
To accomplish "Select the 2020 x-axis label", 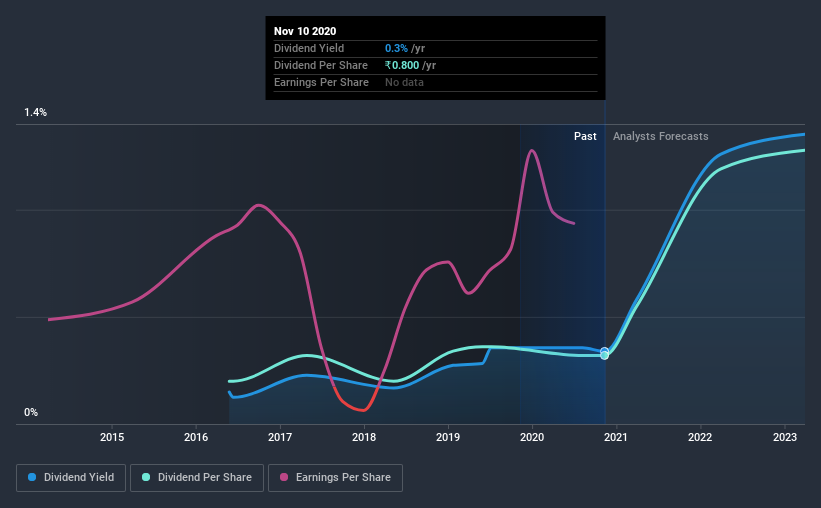I will [x=532, y=437].
